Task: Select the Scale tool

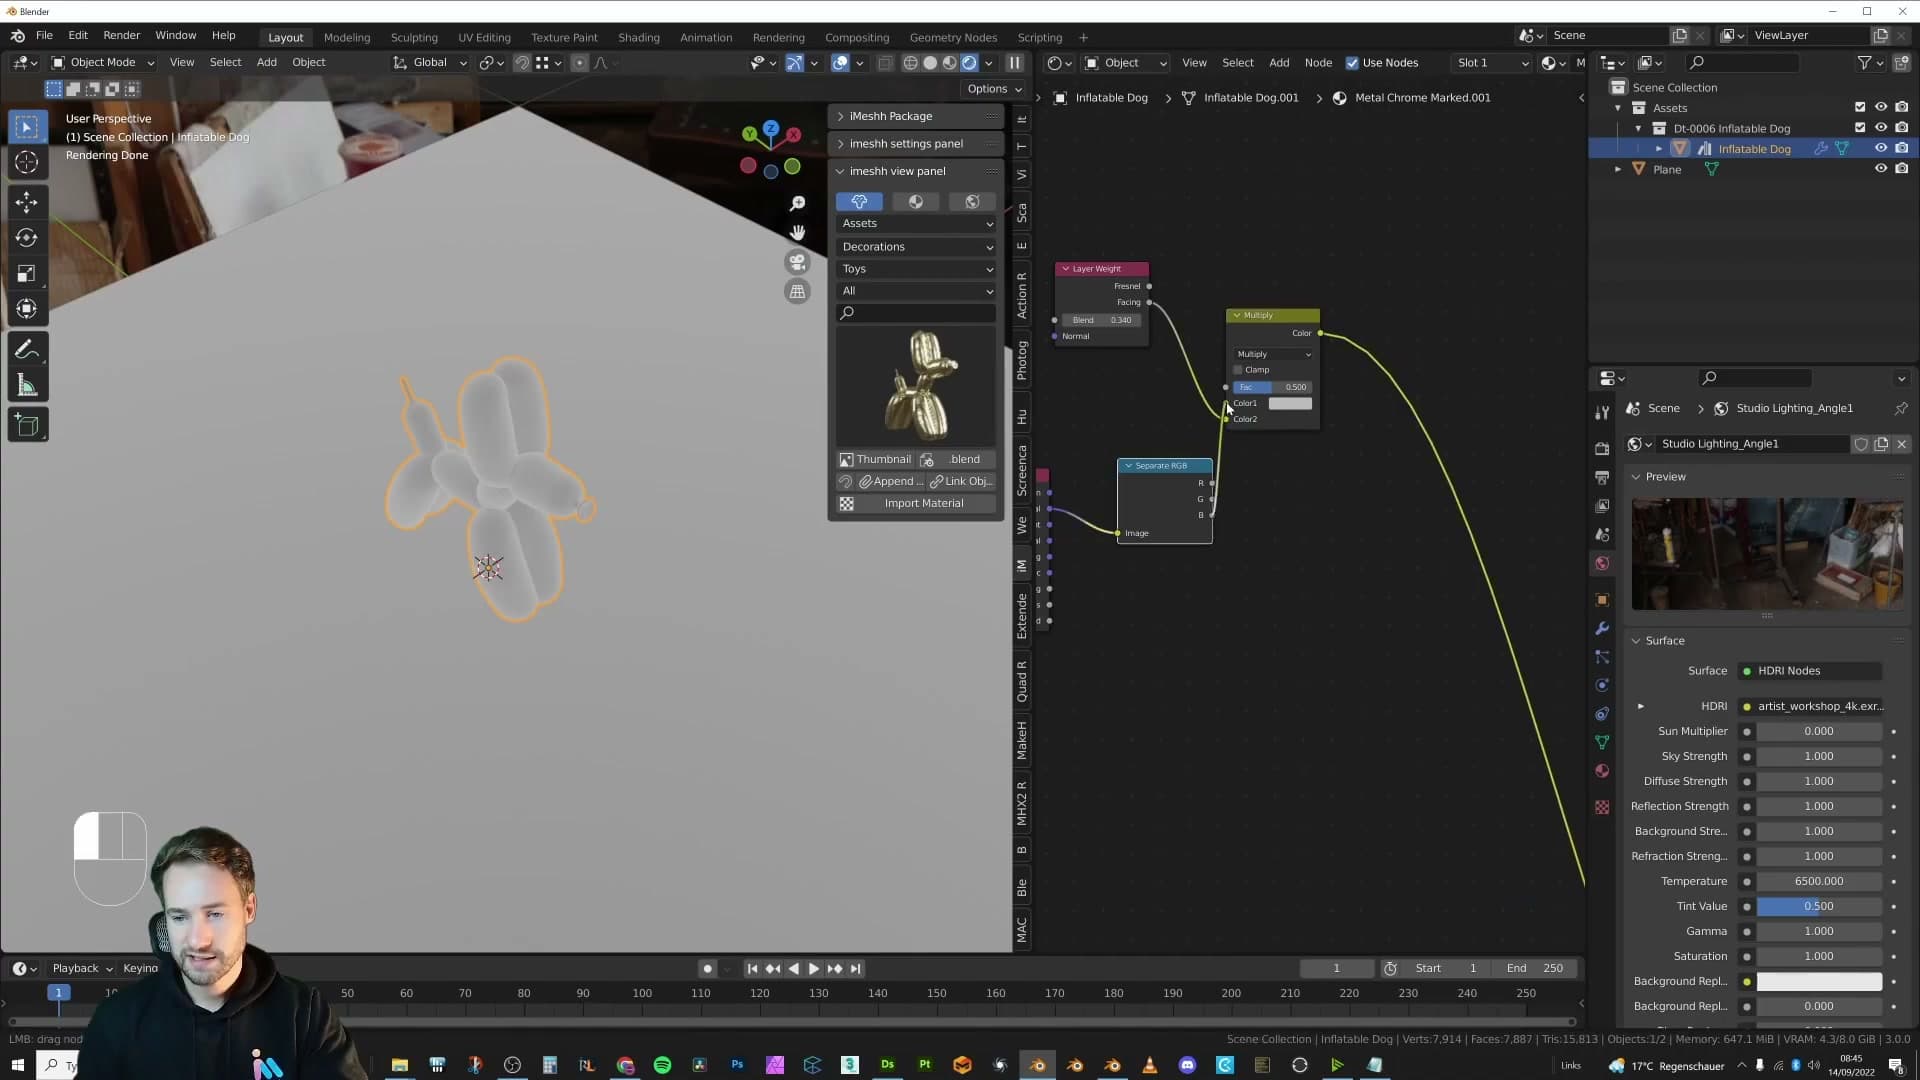Action: coord(27,274)
